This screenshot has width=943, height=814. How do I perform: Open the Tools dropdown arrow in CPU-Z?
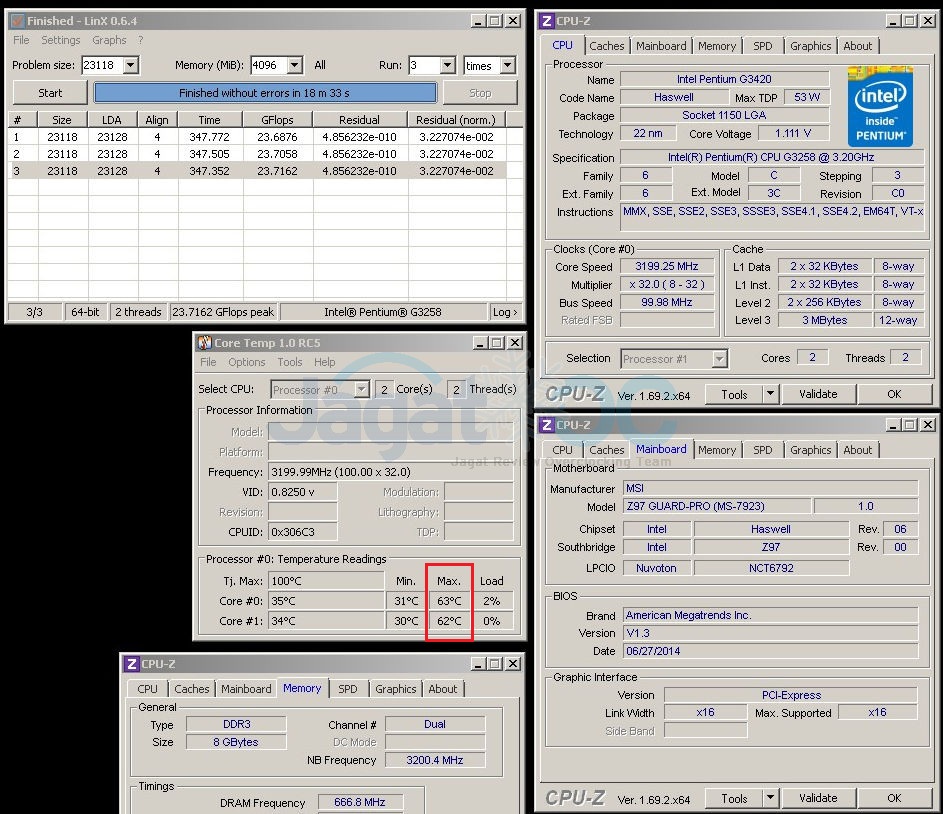770,394
